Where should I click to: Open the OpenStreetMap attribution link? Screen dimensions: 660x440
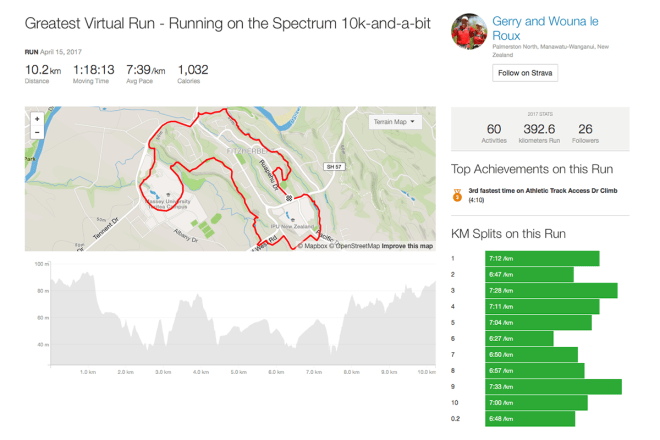(356, 246)
